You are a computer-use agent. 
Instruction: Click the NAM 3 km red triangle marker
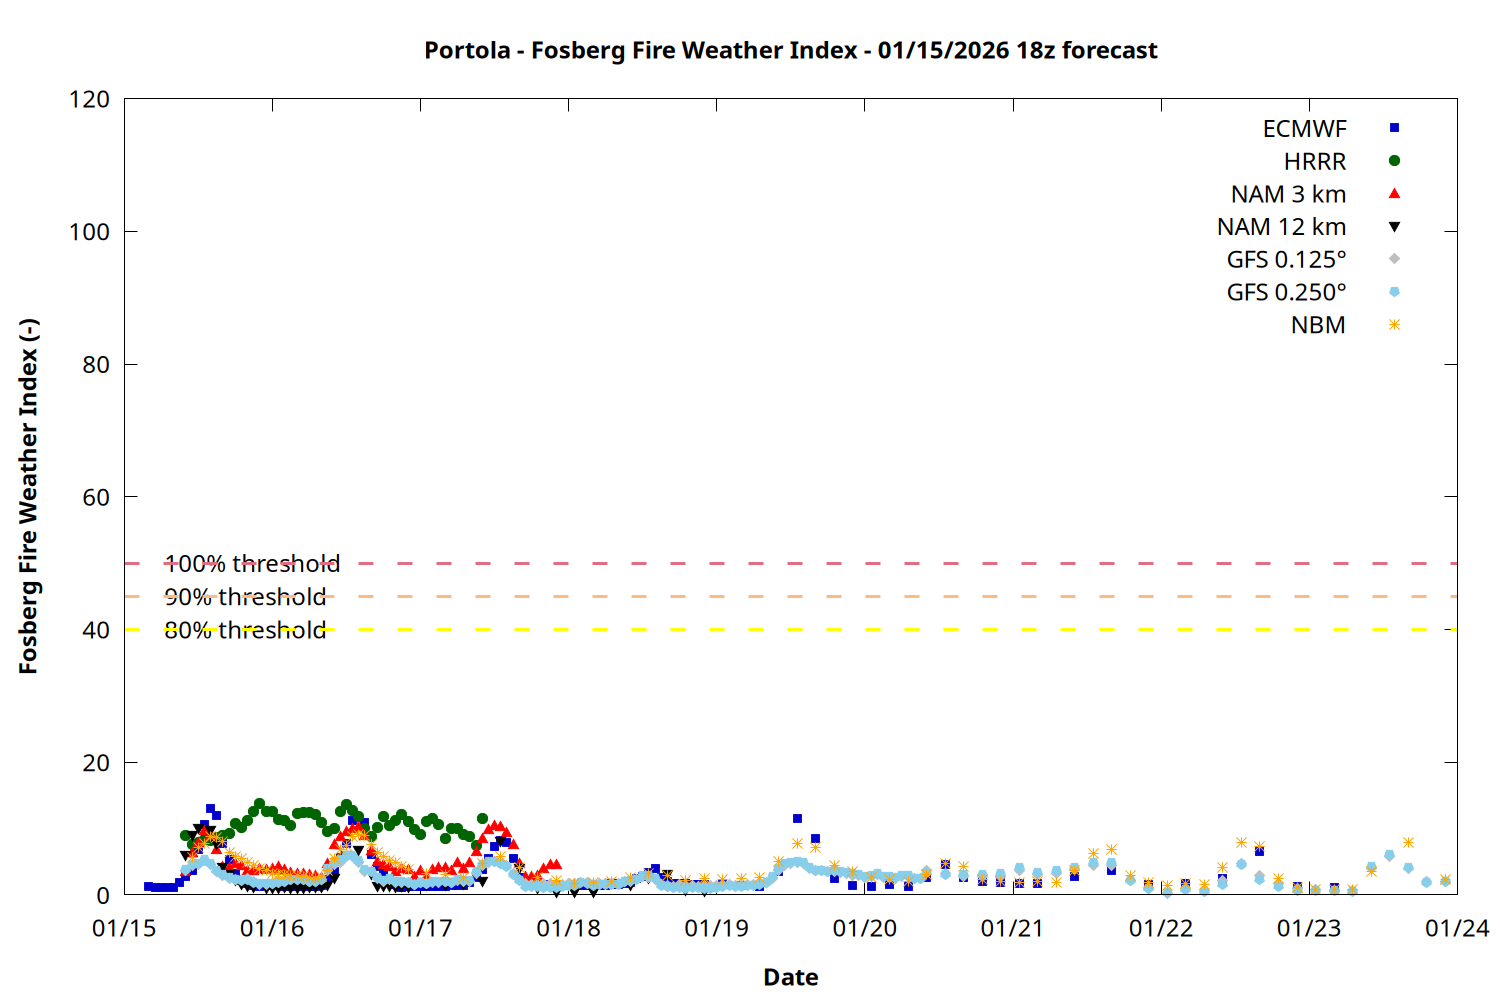click(1394, 194)
